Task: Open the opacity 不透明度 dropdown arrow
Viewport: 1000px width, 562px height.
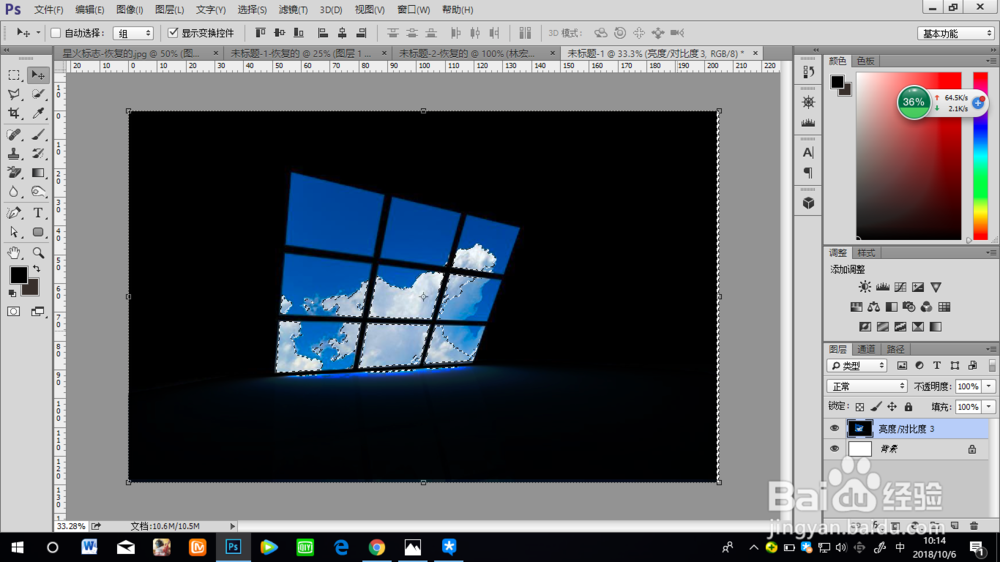Action: tap(989, 387)
